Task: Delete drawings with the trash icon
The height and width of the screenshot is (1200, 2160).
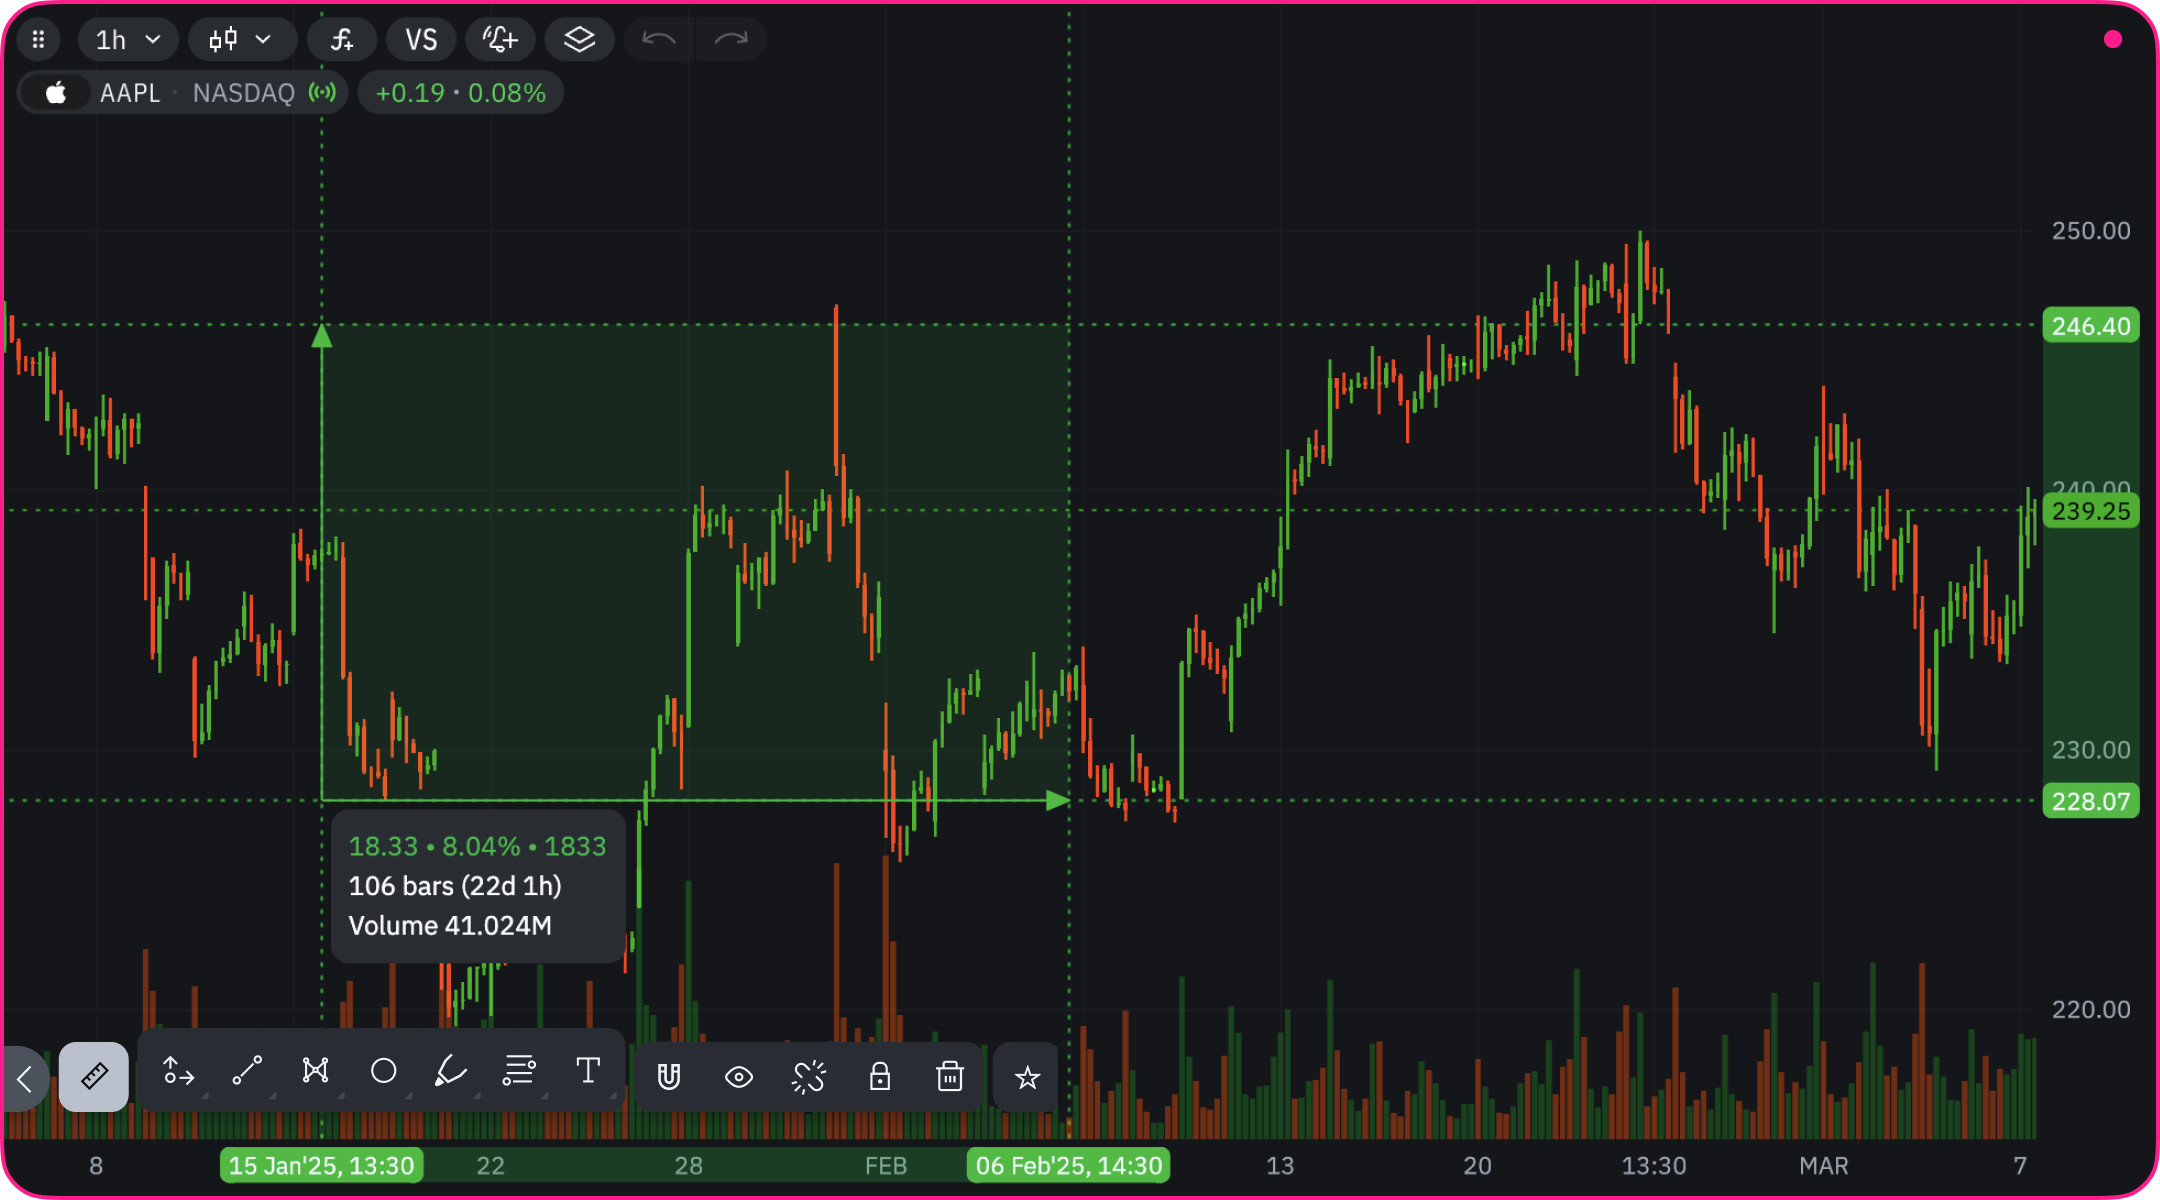Action: (x=949, y=1077)
